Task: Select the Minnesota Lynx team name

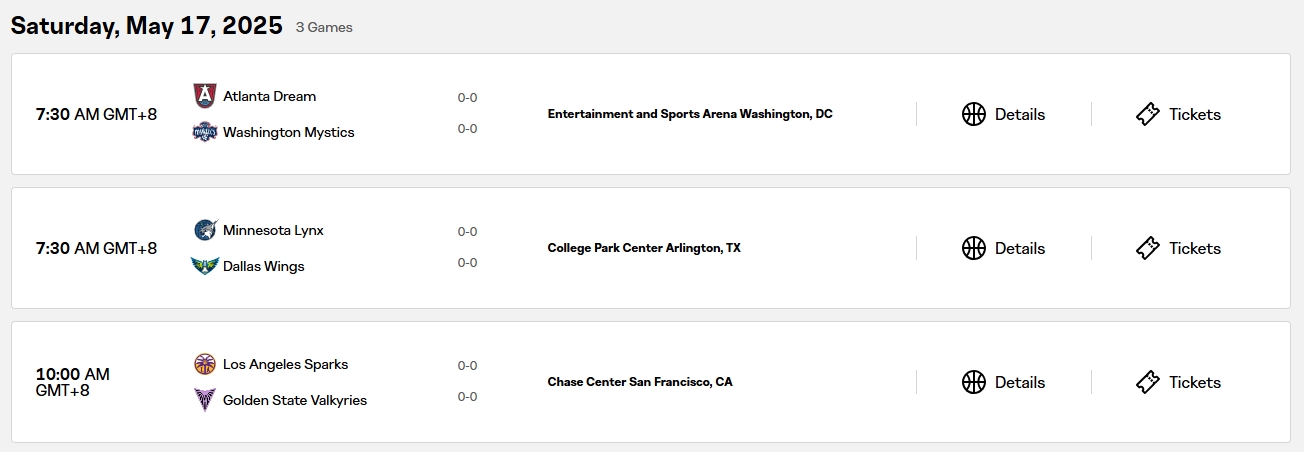Action: pos(273,230)
